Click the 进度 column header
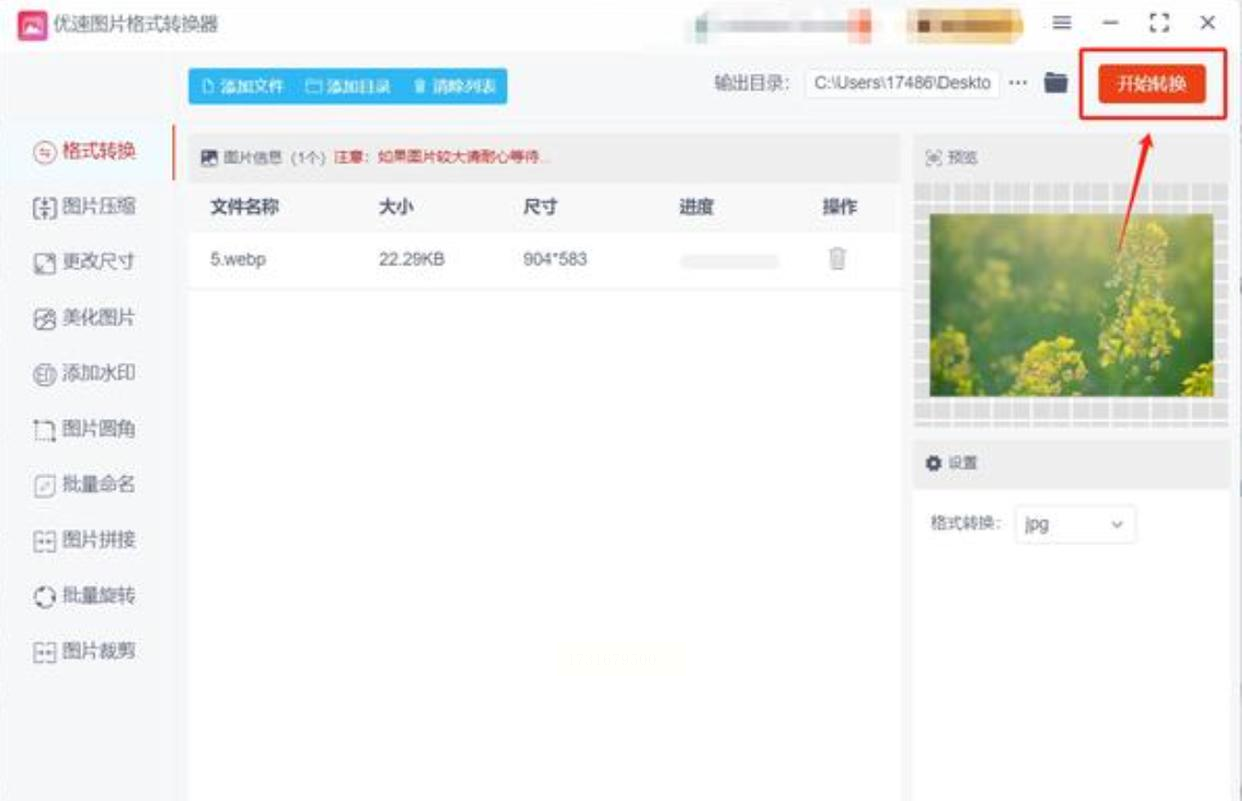The height and width of the screenshot is (801, 1242). (697, 207)
